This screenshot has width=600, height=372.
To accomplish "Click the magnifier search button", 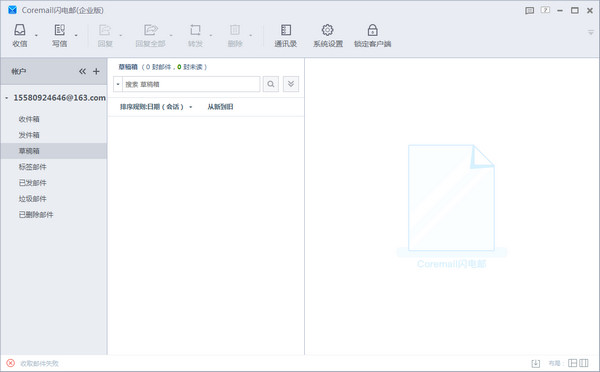I will pos(271,84).
